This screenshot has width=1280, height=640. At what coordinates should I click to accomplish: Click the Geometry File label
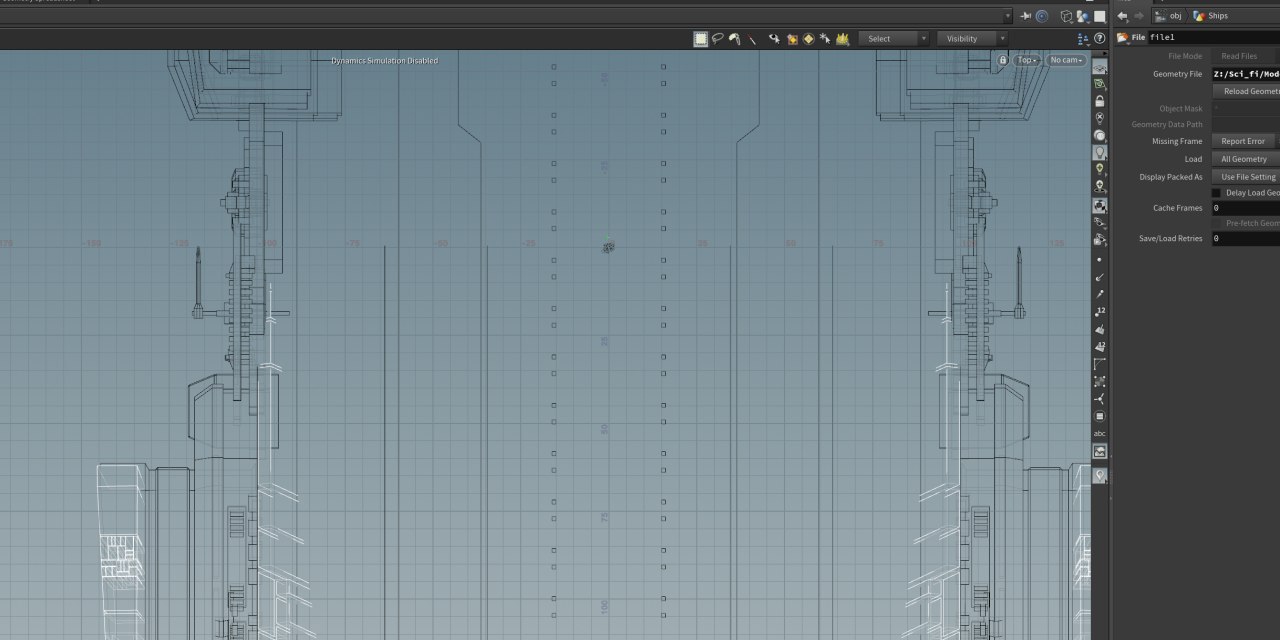[x=1178, y=74]
